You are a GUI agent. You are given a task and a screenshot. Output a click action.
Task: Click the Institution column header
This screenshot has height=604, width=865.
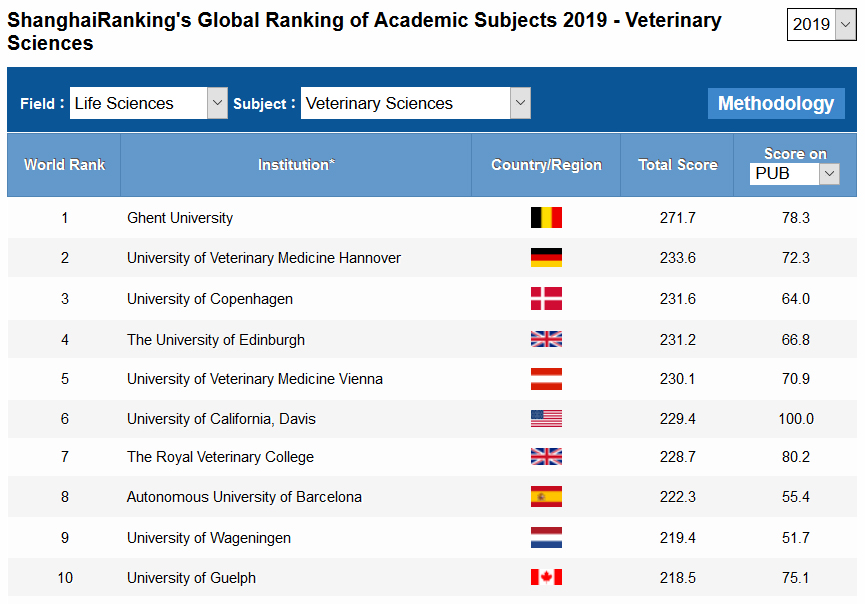coord(296,164)
